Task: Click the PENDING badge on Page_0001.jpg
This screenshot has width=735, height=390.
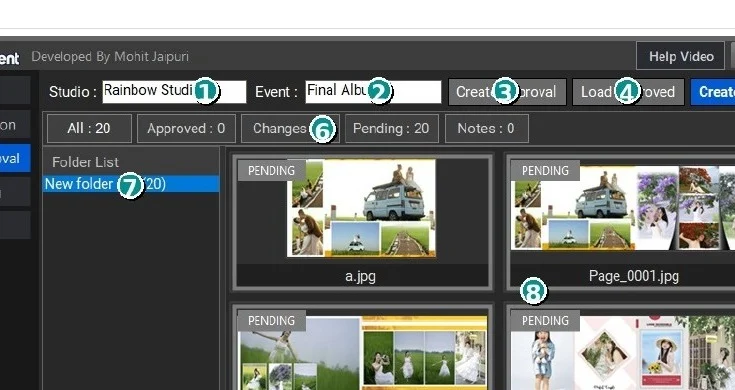Action: (545, 171)
